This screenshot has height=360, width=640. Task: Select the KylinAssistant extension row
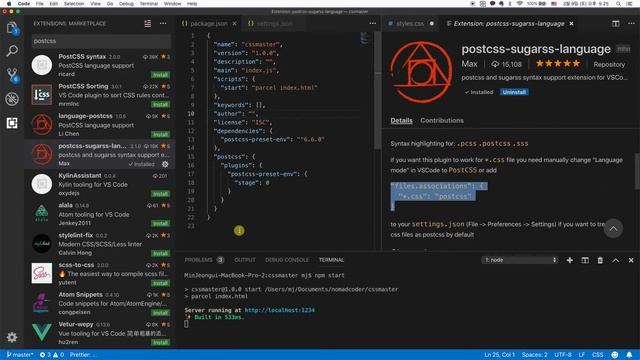click(x=100, y=184)
